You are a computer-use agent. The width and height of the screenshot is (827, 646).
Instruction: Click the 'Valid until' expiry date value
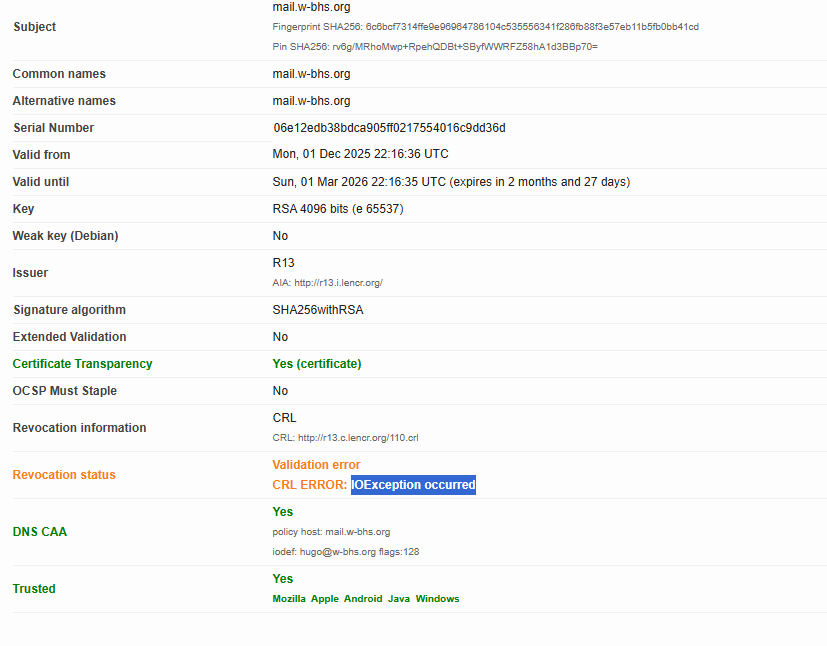click(451, 182)
